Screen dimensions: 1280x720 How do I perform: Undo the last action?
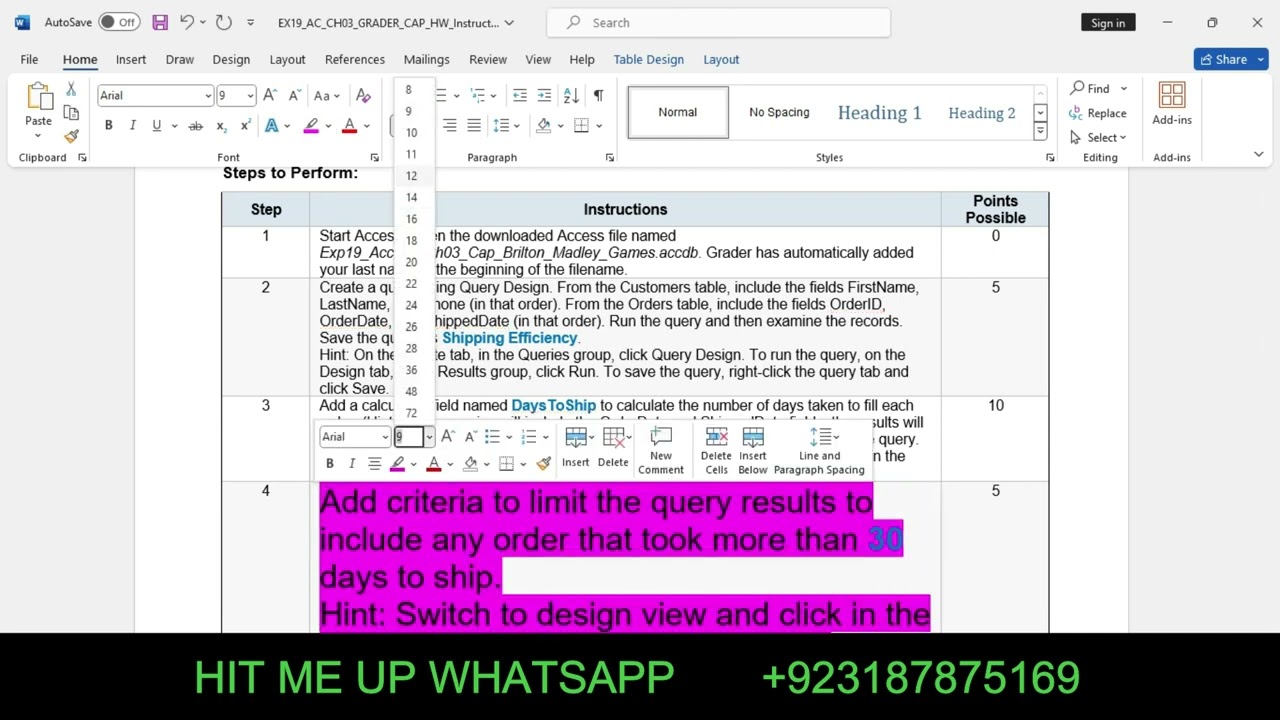tap(187, 22)
